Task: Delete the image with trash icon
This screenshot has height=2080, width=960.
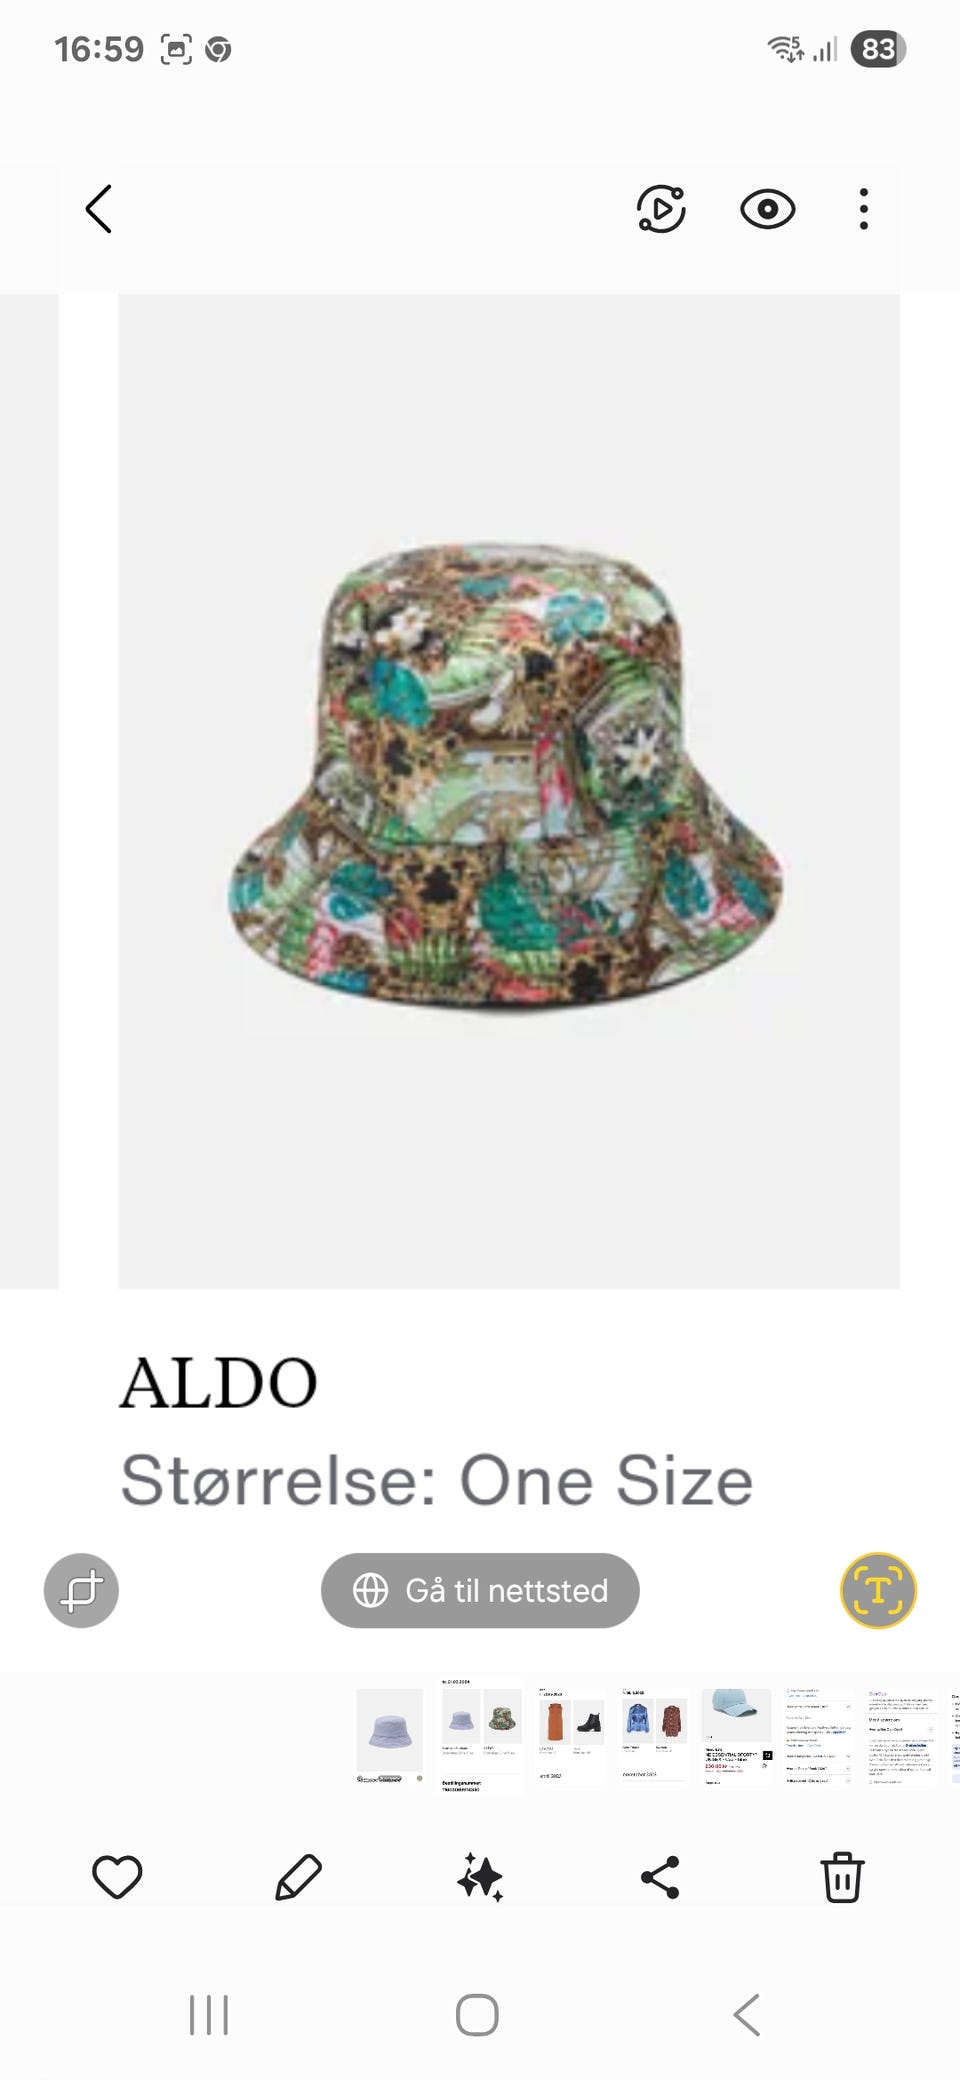Action: point(842,1877)
